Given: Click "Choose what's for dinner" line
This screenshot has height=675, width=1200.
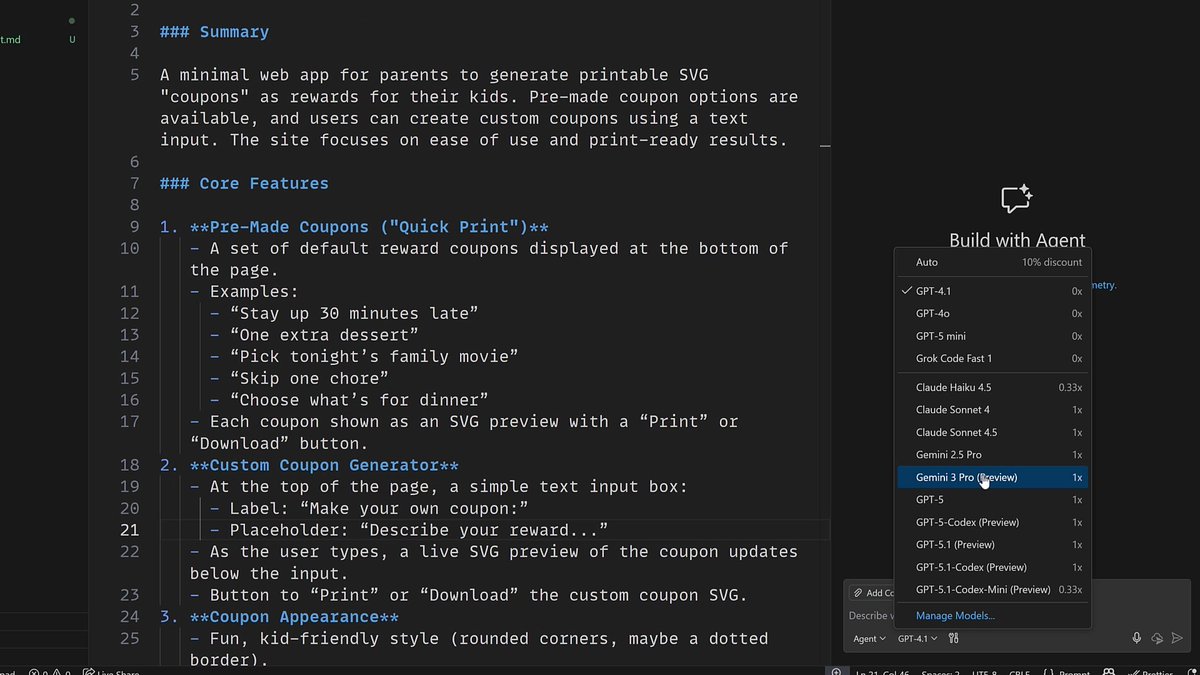Looking at the screenshot, I should tap(349, 400).
